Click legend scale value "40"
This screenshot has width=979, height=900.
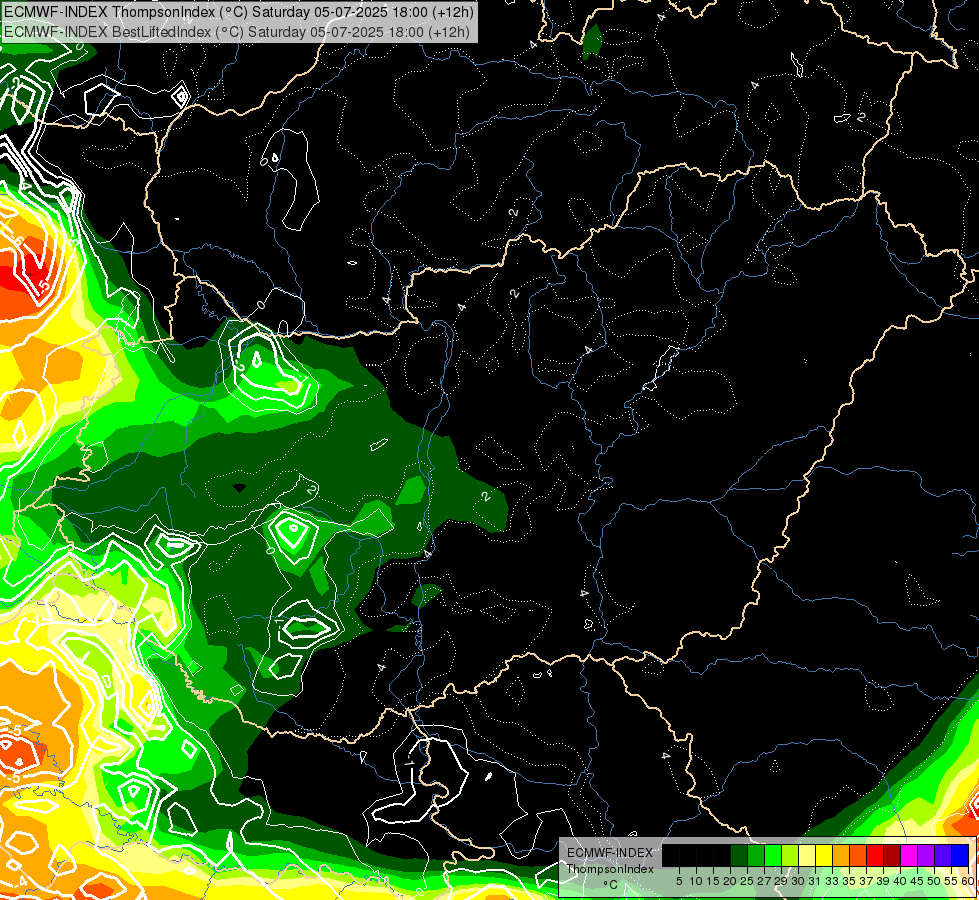900,881
